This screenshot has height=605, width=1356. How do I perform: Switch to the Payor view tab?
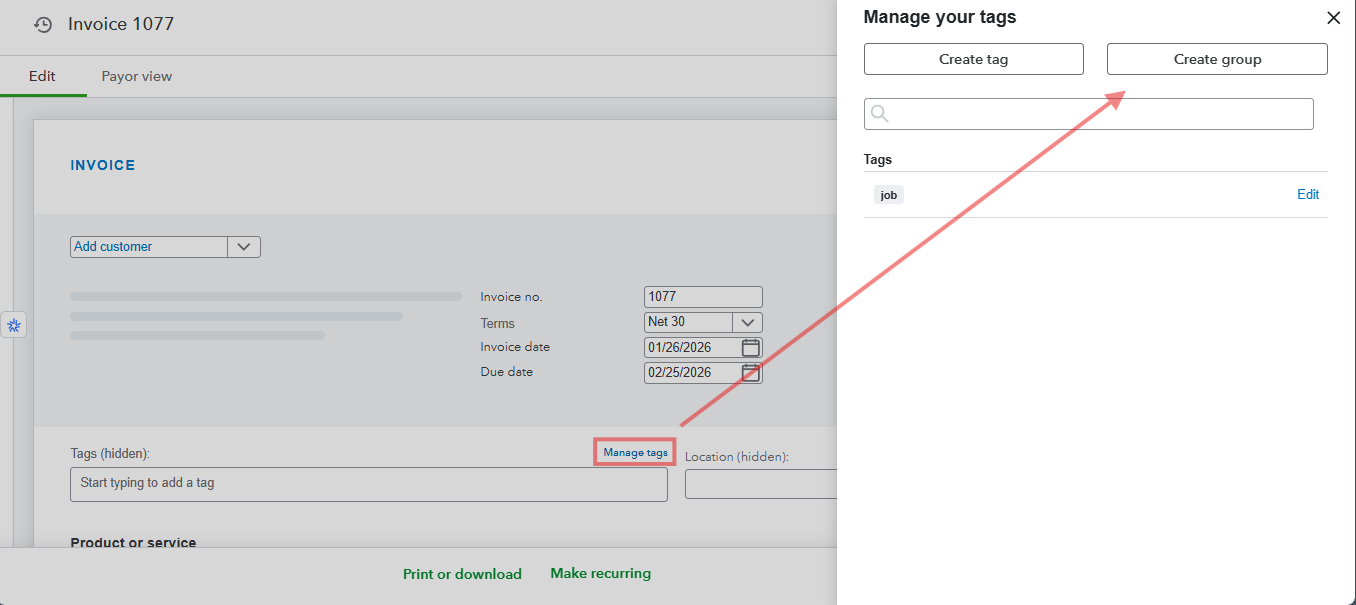point(137,76)
